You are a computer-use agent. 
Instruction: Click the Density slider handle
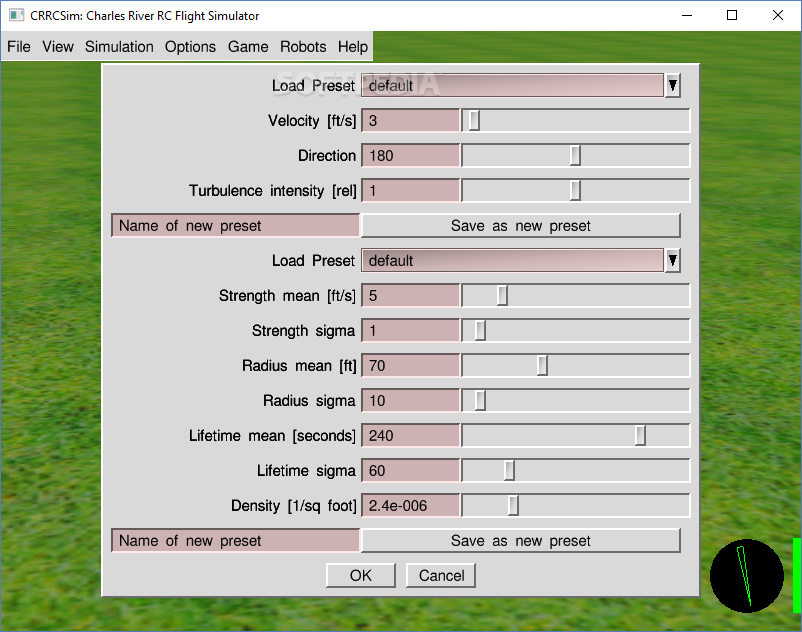(513, 506)
